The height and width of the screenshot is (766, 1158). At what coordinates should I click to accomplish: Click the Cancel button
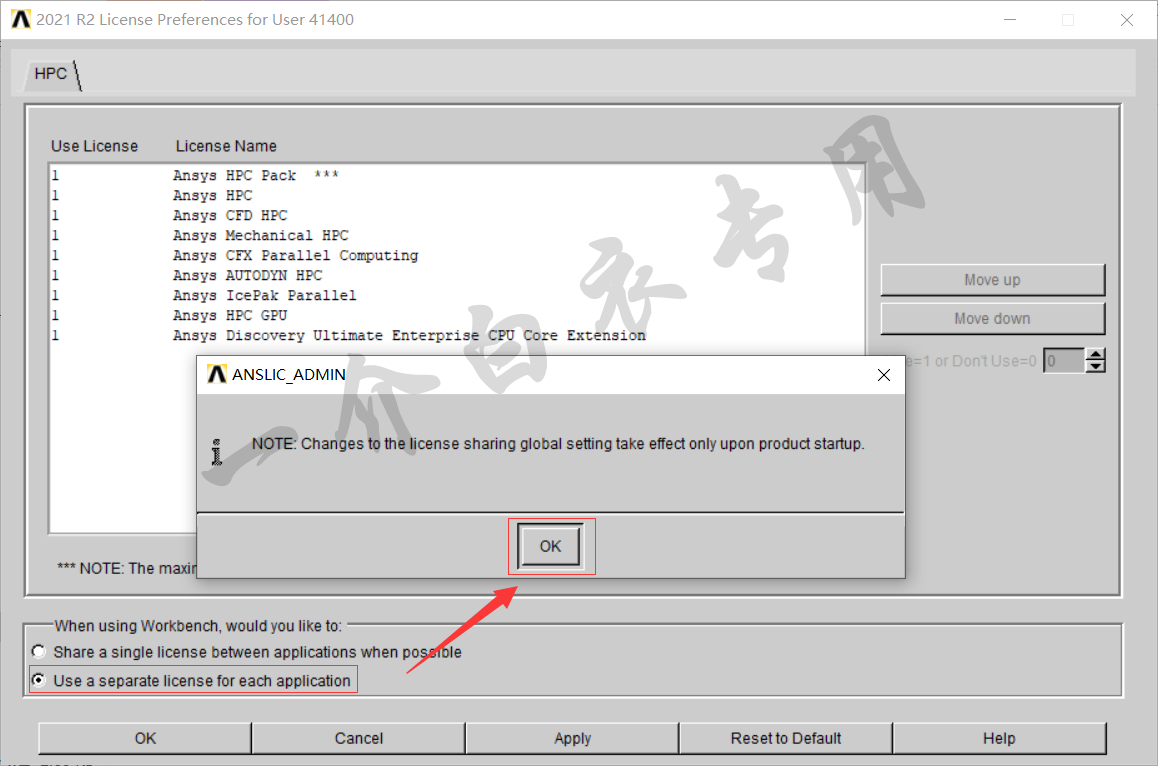[359, 738]
